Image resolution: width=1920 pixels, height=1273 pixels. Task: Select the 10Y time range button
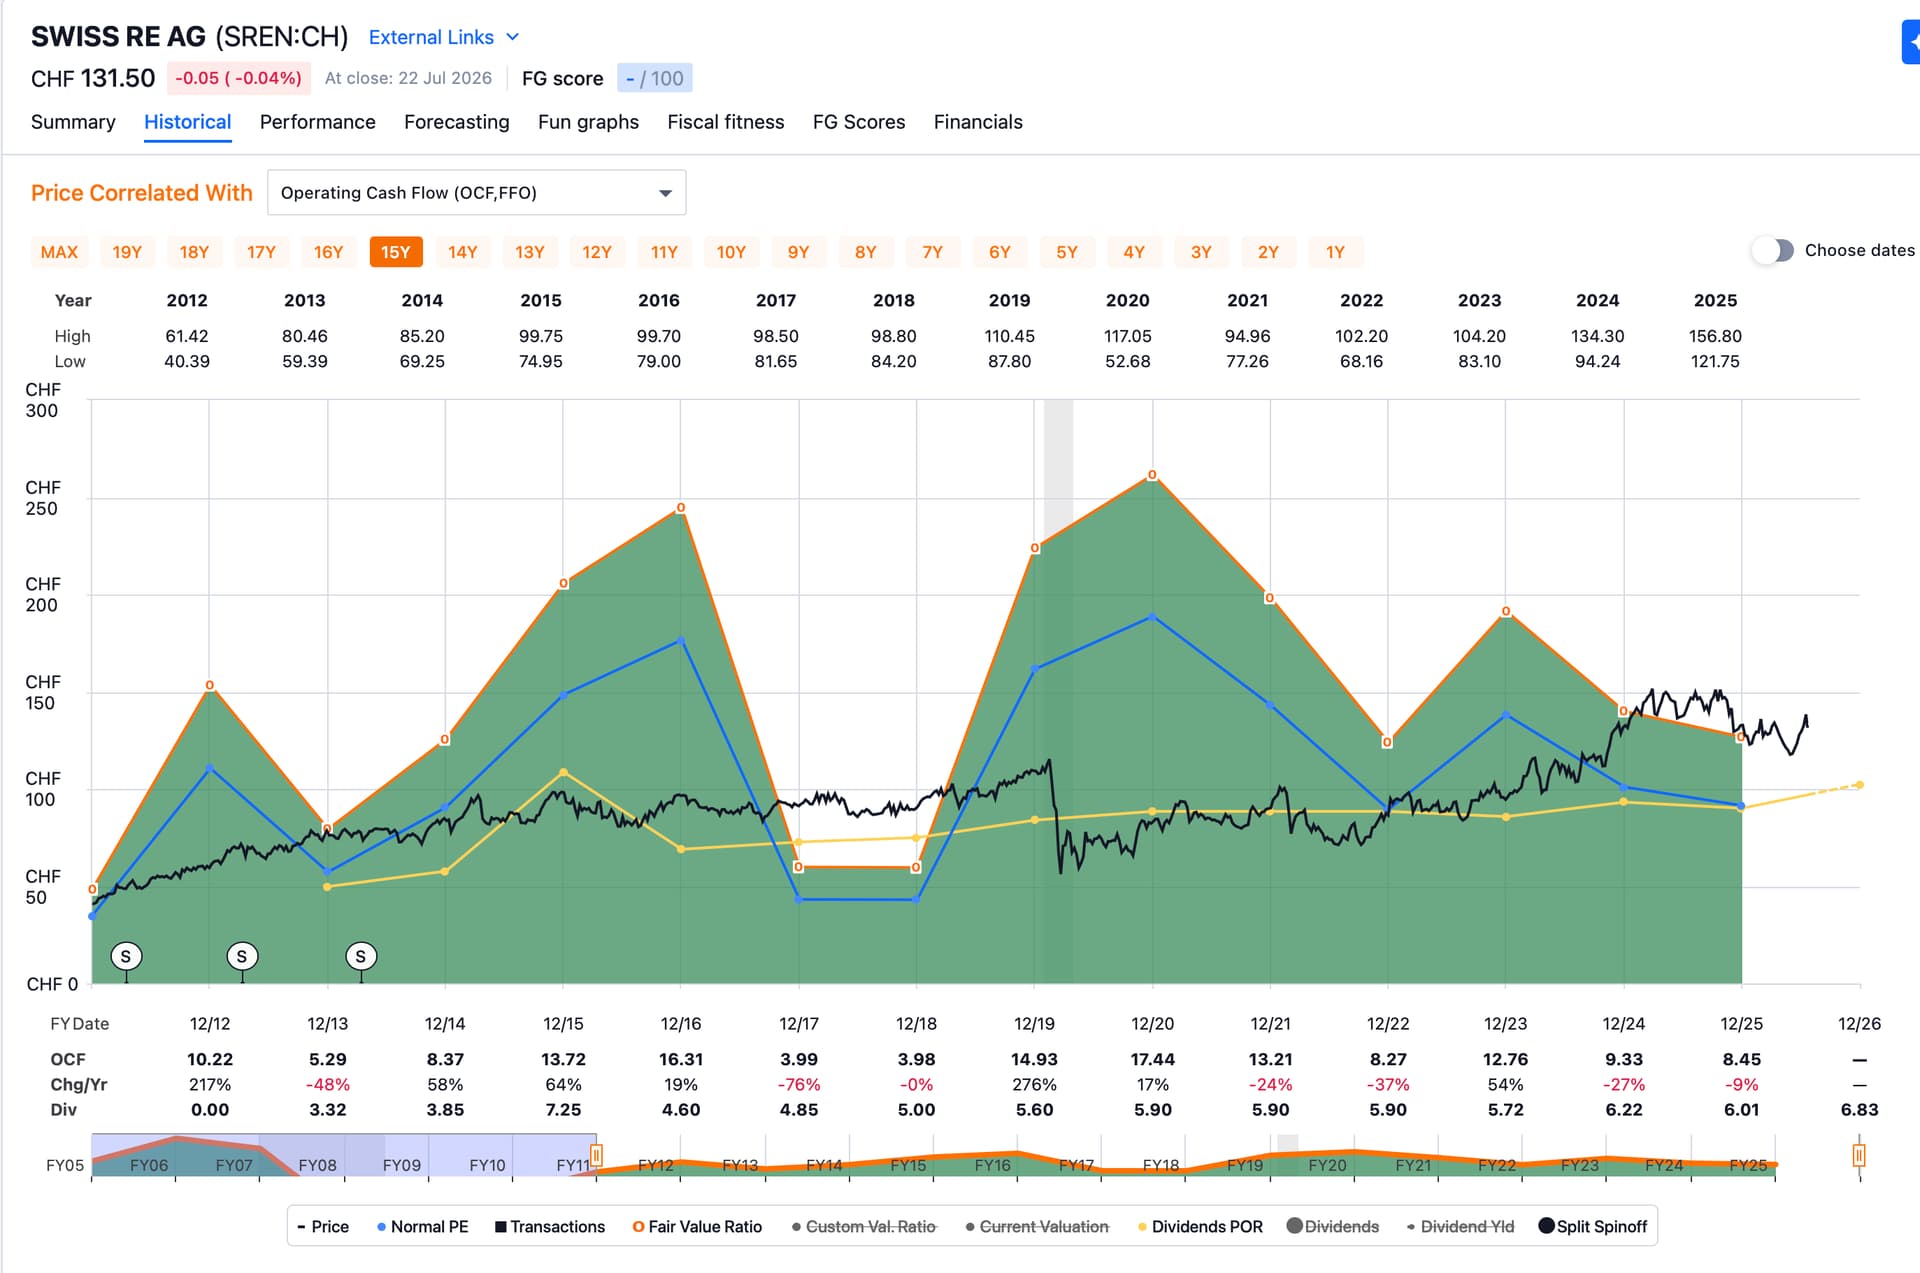coord(731,252)
